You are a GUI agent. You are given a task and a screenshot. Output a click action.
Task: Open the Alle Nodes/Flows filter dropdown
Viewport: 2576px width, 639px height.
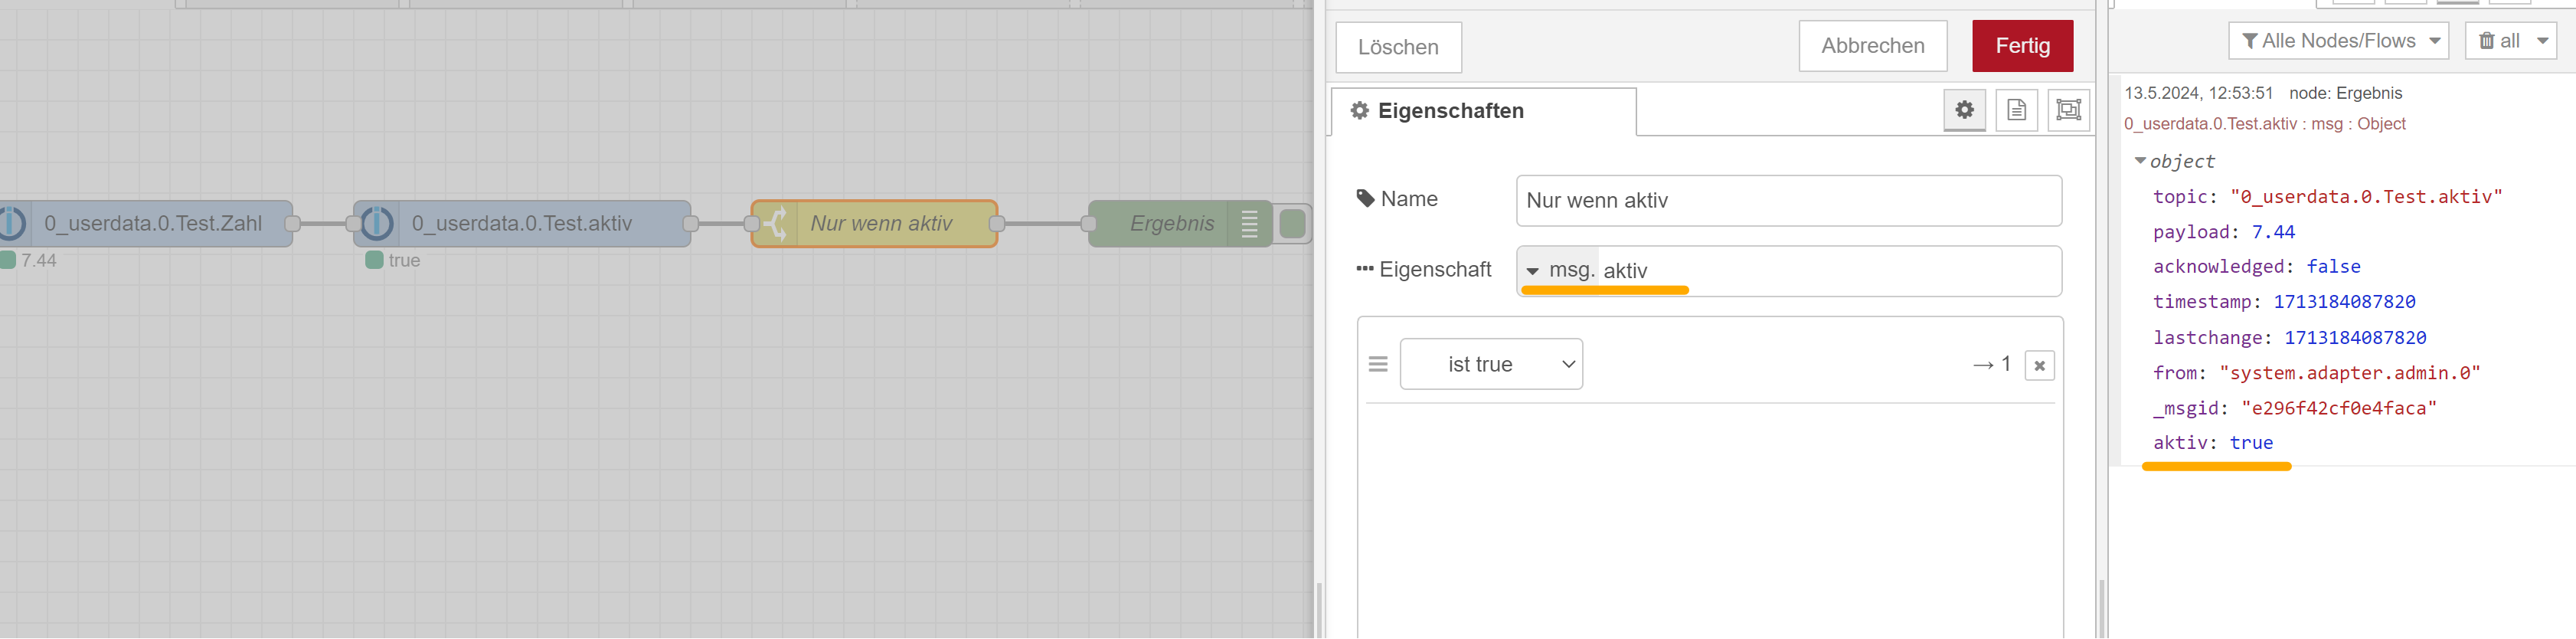point(2338,41)
